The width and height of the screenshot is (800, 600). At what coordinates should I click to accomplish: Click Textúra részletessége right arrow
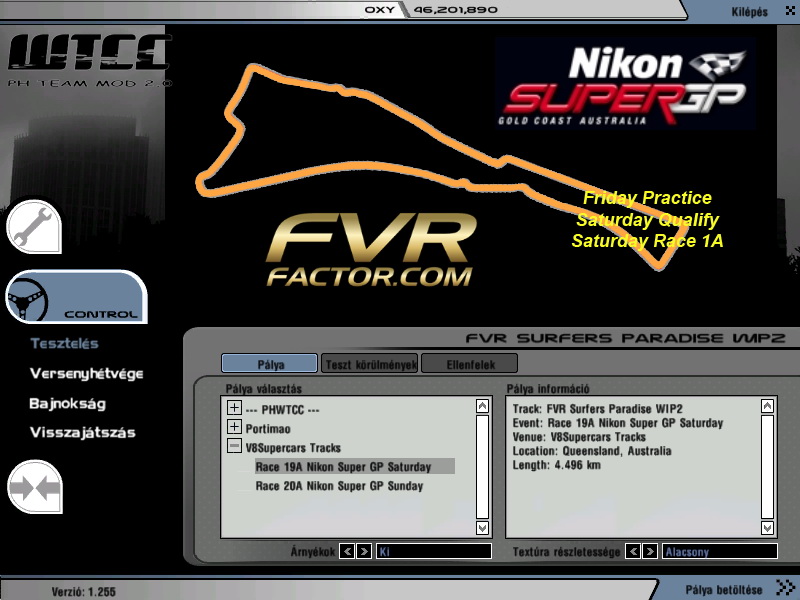pos(649,551)
